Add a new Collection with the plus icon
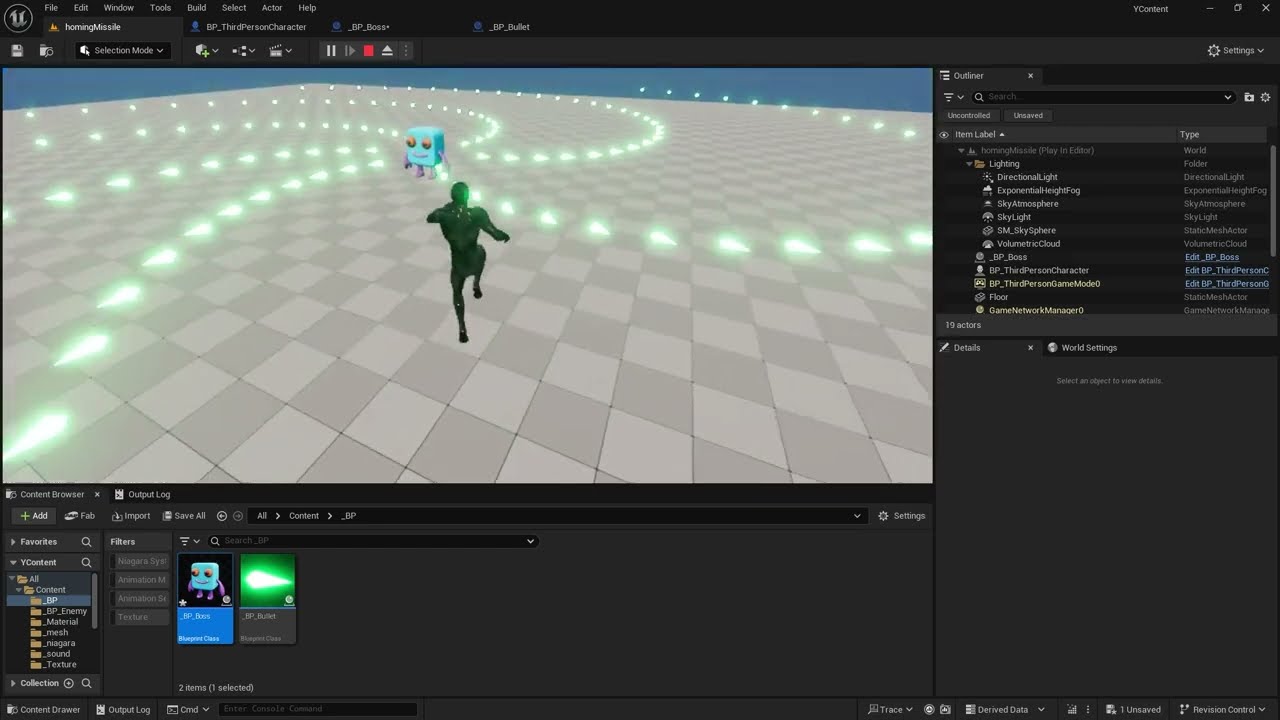Image resolution: width=1280 pixels, height=720 pixels. tap(68, 683)
